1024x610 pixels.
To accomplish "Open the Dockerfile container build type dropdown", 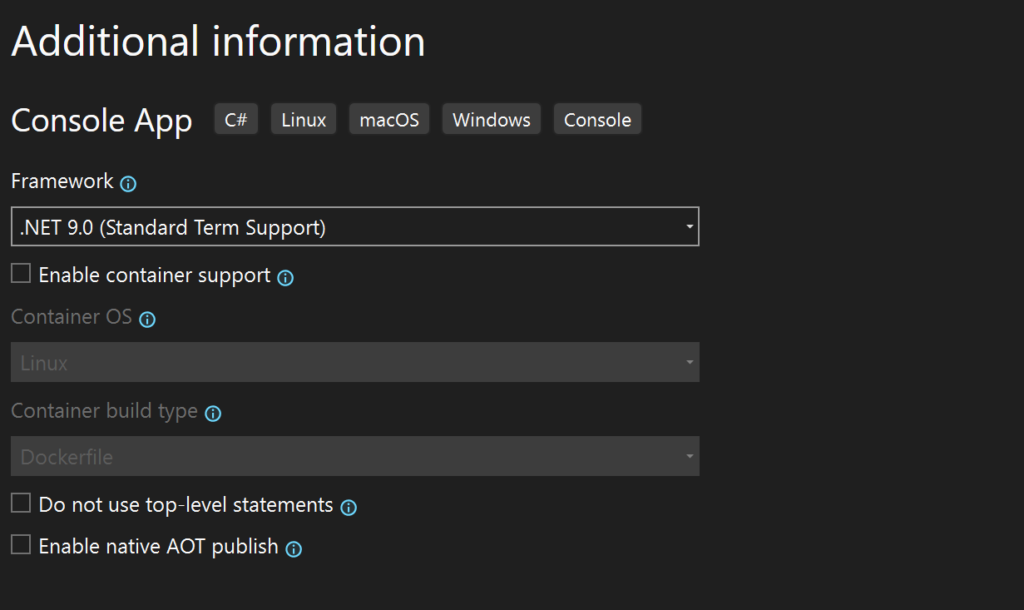I will pyautogui.click(x=354, y=456).
